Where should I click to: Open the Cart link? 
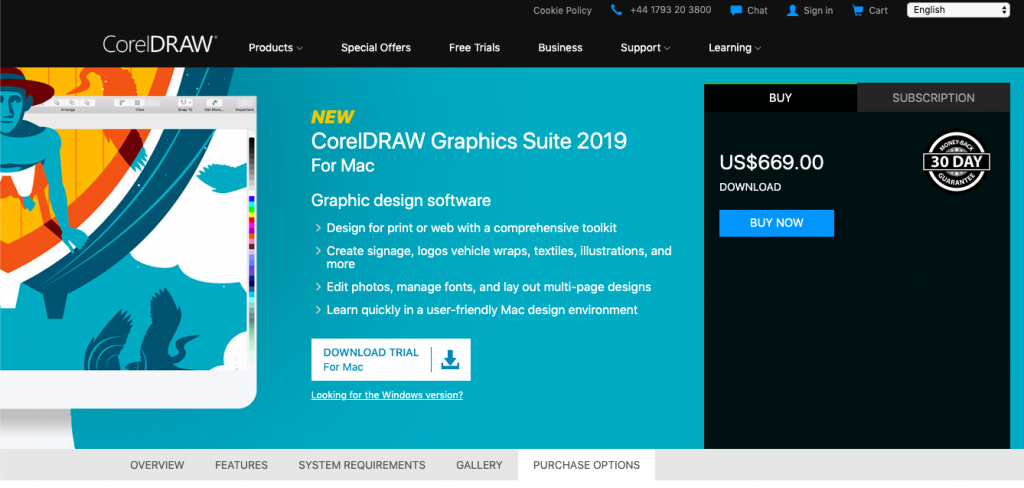[878, 10]
